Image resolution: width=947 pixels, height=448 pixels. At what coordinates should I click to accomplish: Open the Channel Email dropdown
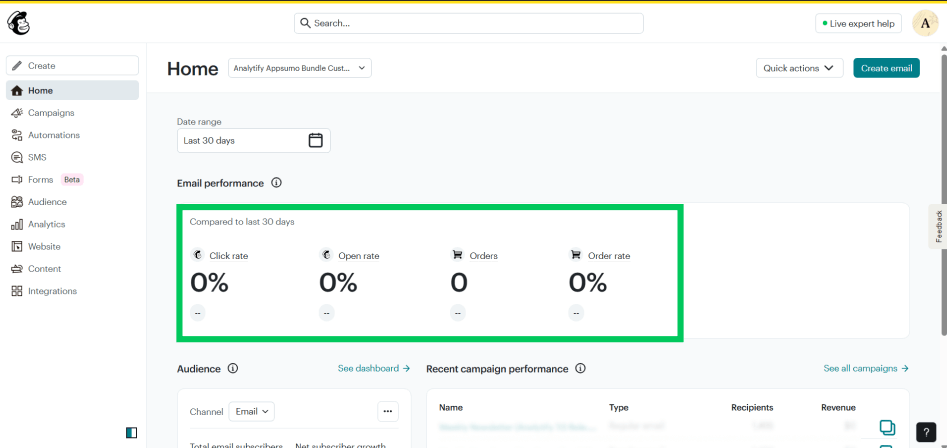252,412
